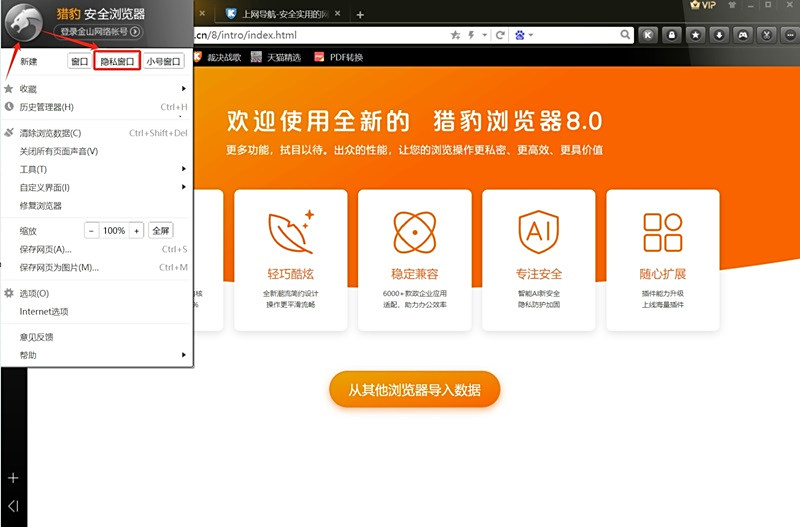Image resolution: width=800 pixels, height=527 pixels.
Task: Click the magnifier search icon
Action: click(624, 35)
